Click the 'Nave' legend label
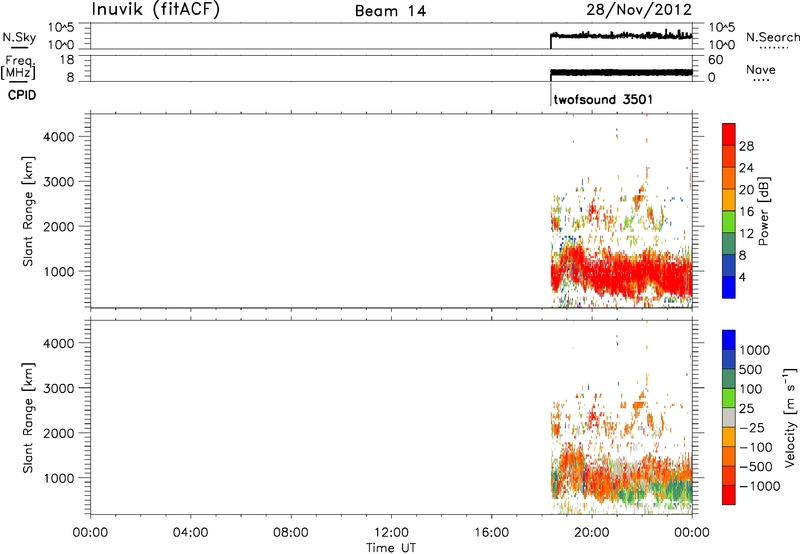800x554 pixels. [x=761, y=69]
